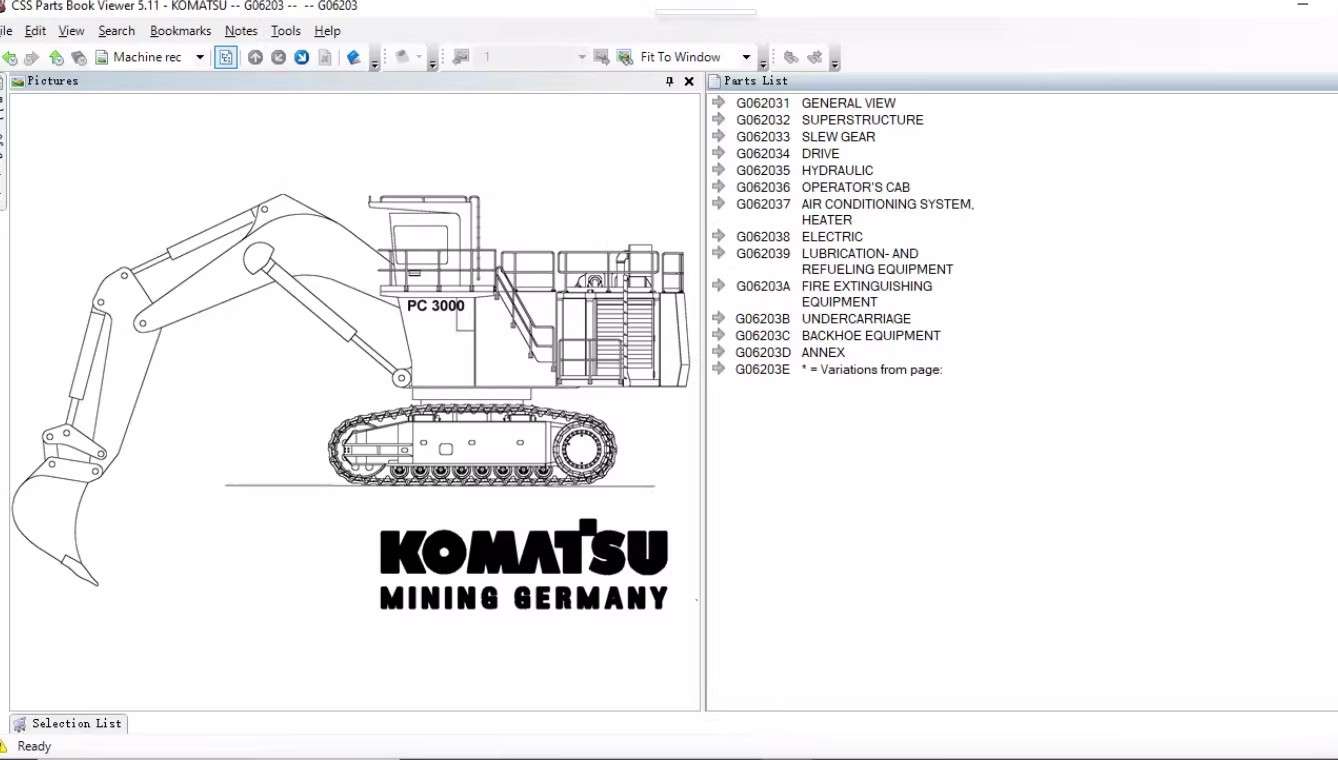This screenshot has width=1338, height=760.
Task: Expand the toolbar overflow arrow after bookmark icon
Action: [374, 63]
